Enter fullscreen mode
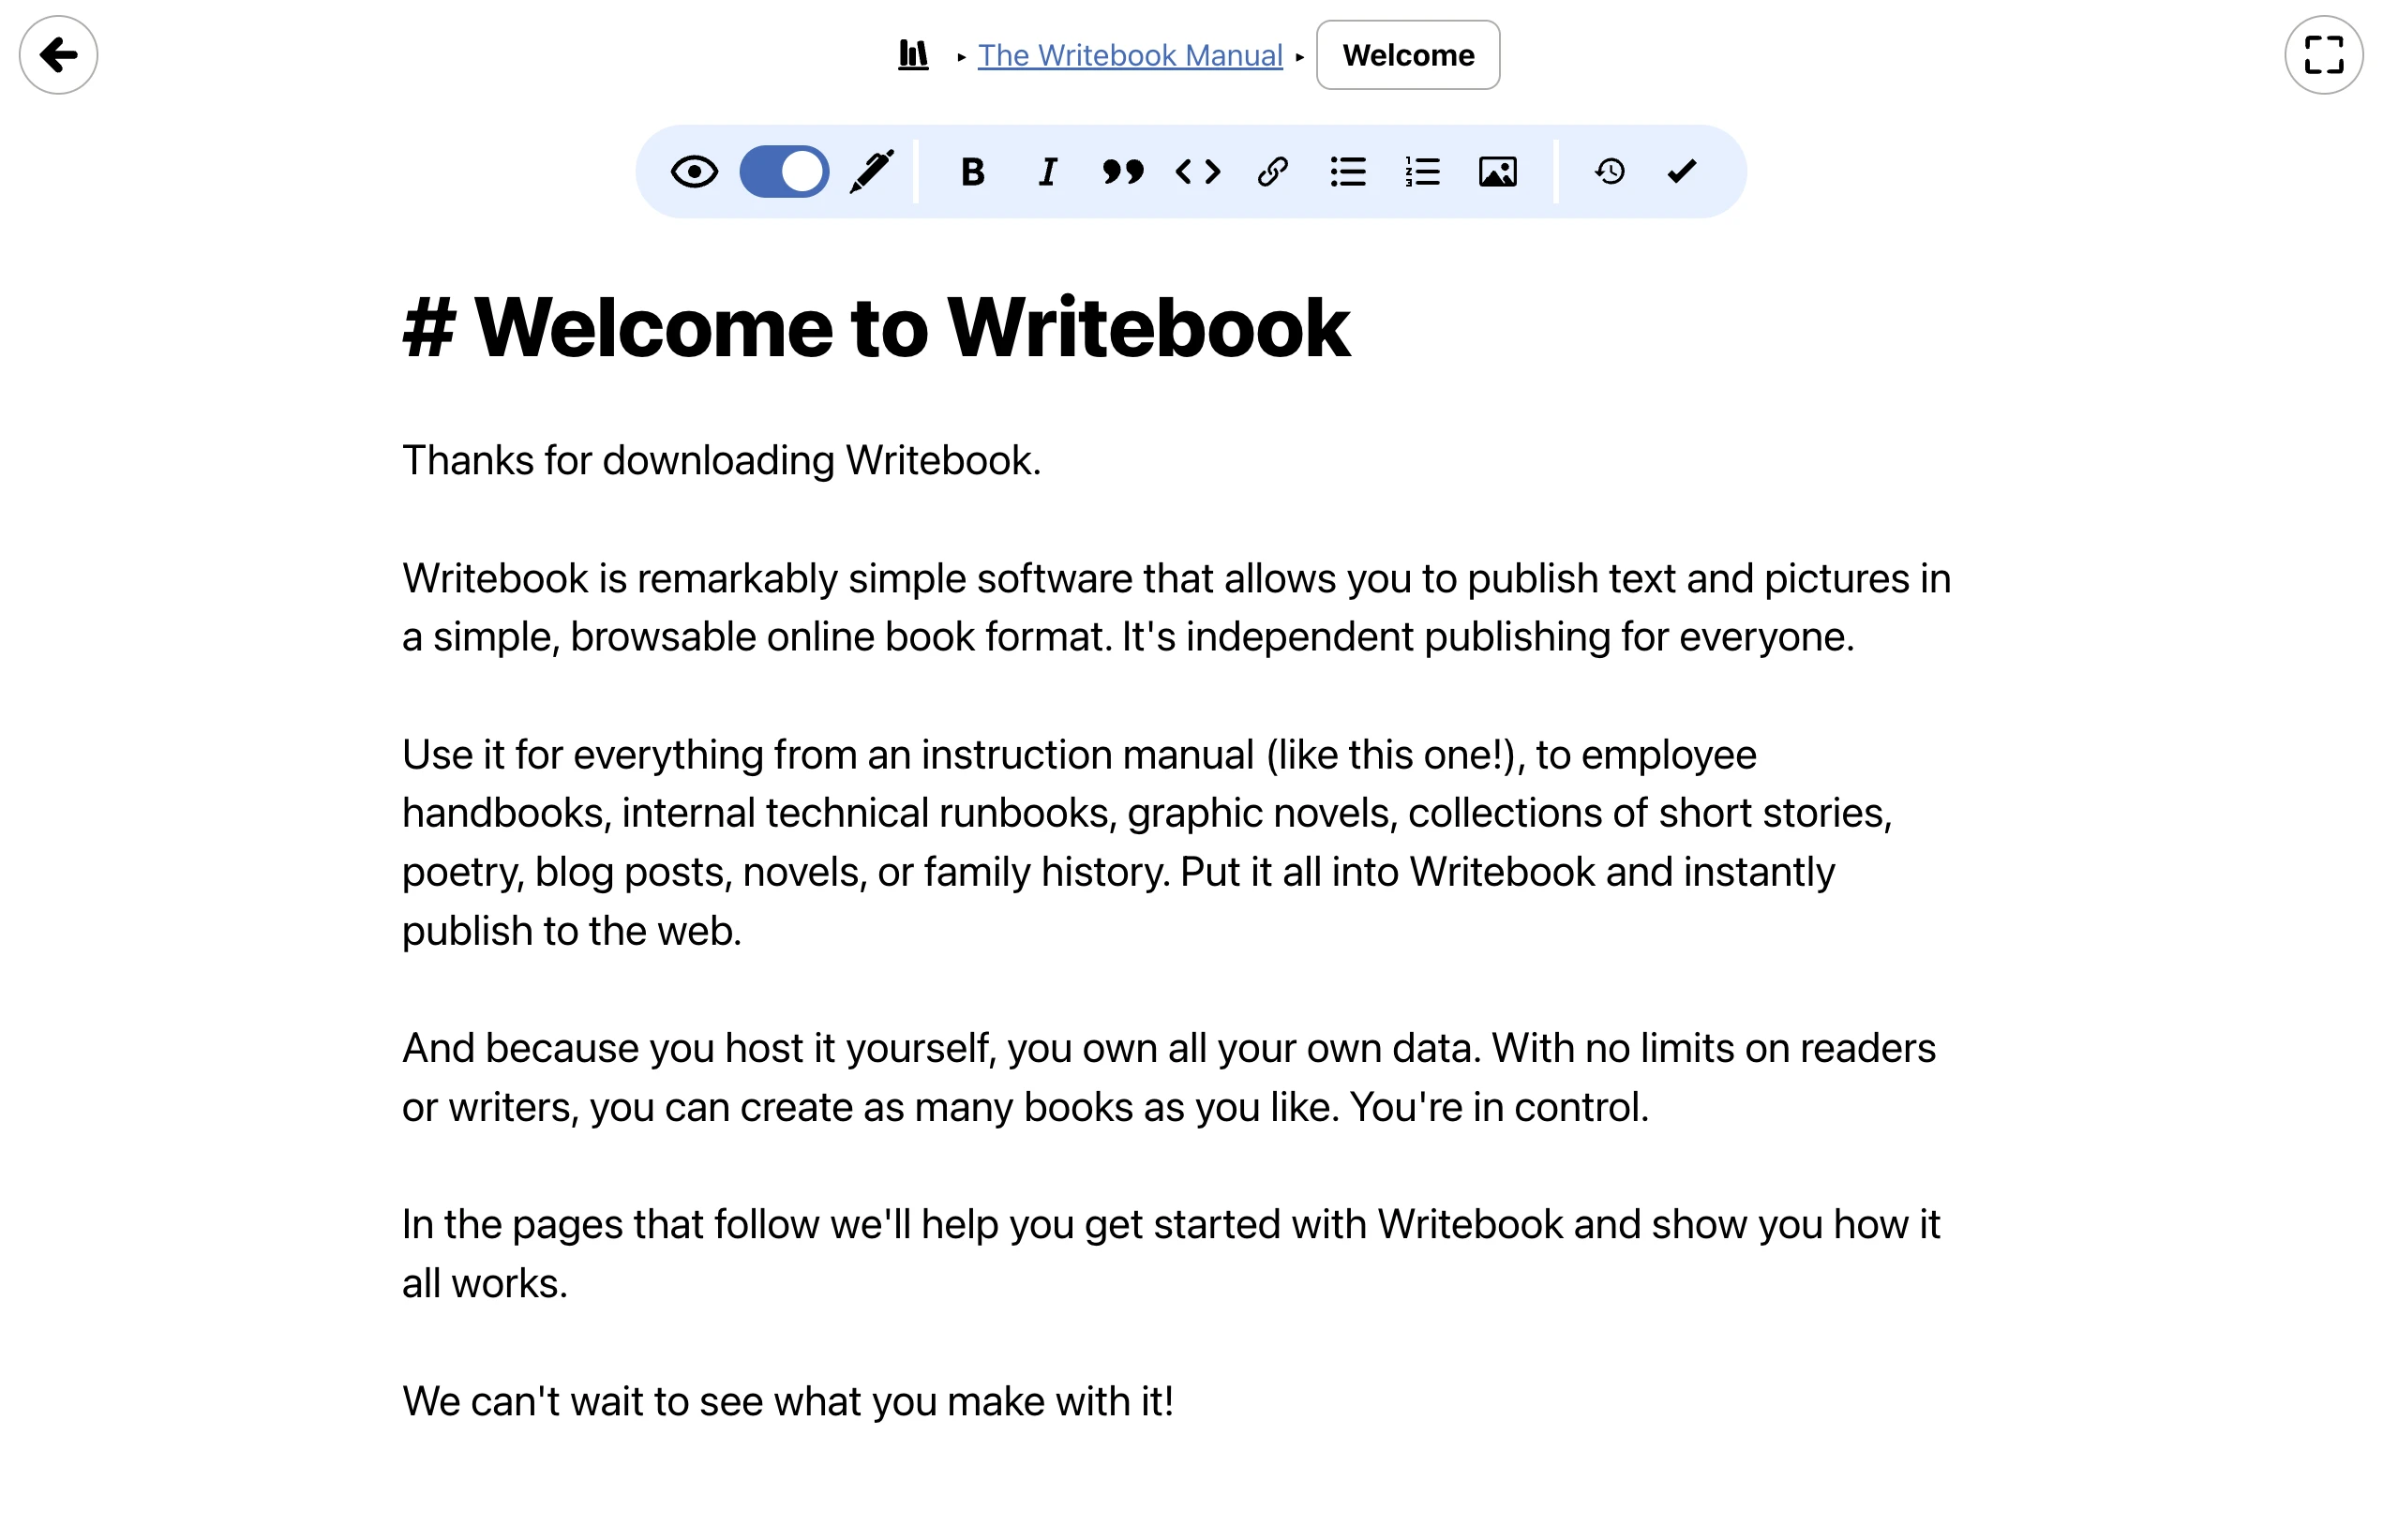The height and width of the screenshot is (1540, 2383). (2323, 55)
